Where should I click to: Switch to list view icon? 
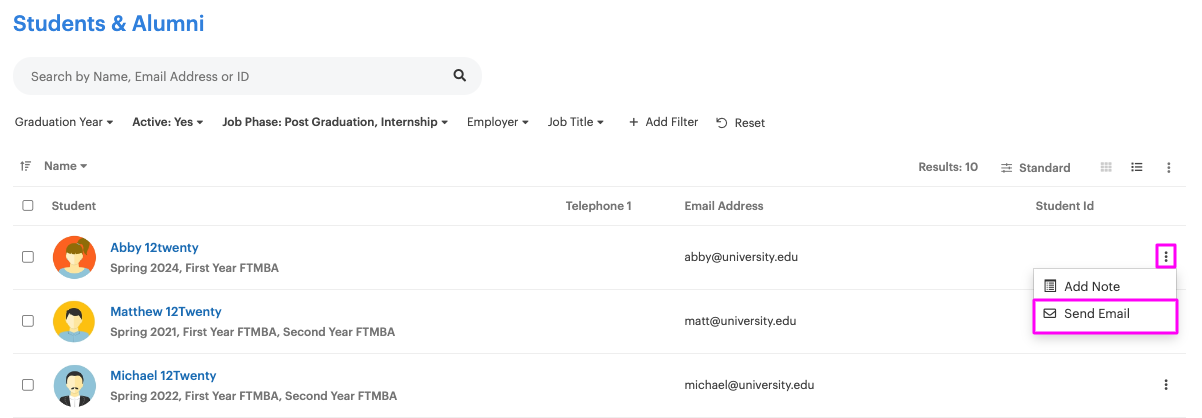(x=1137, y=167)
